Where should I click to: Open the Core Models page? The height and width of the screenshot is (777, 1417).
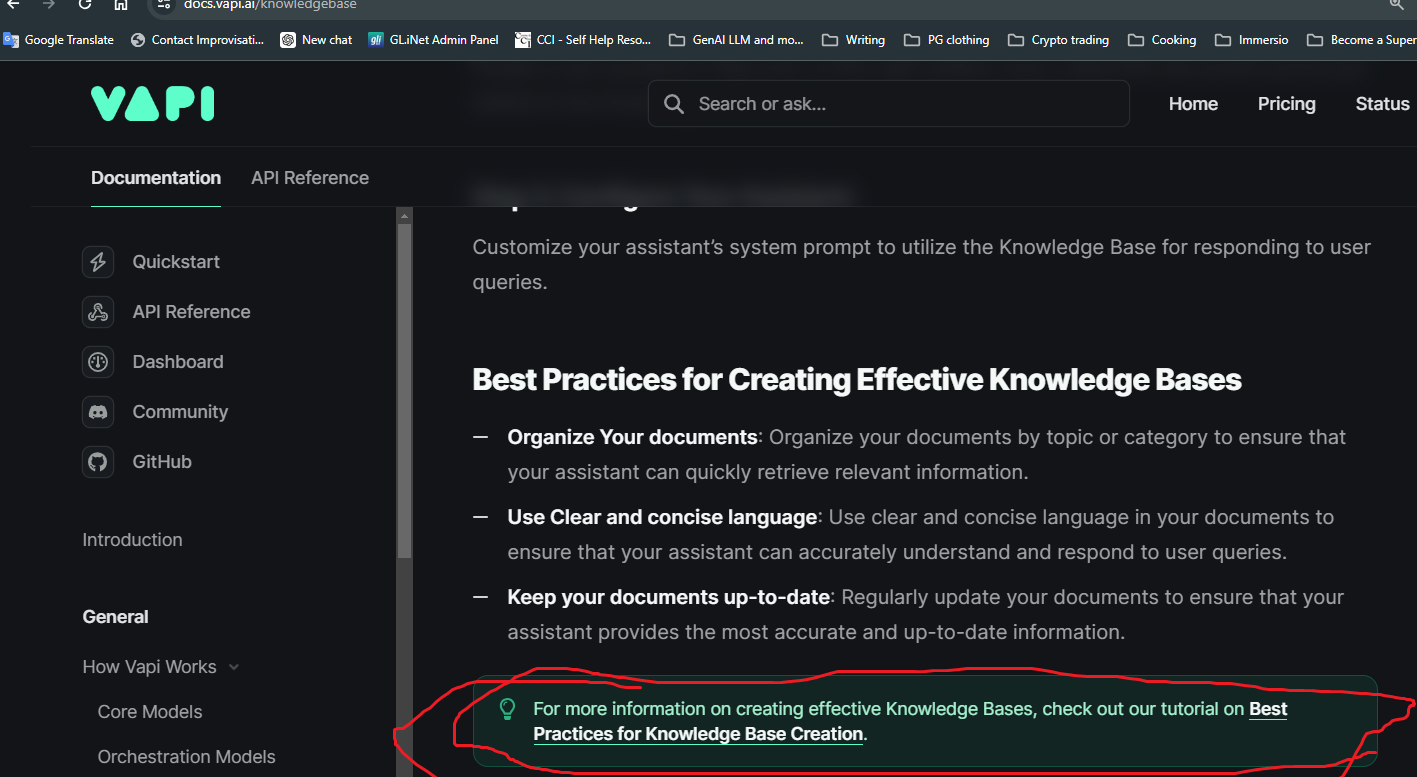pyautogui.click(x=150, y=712)
